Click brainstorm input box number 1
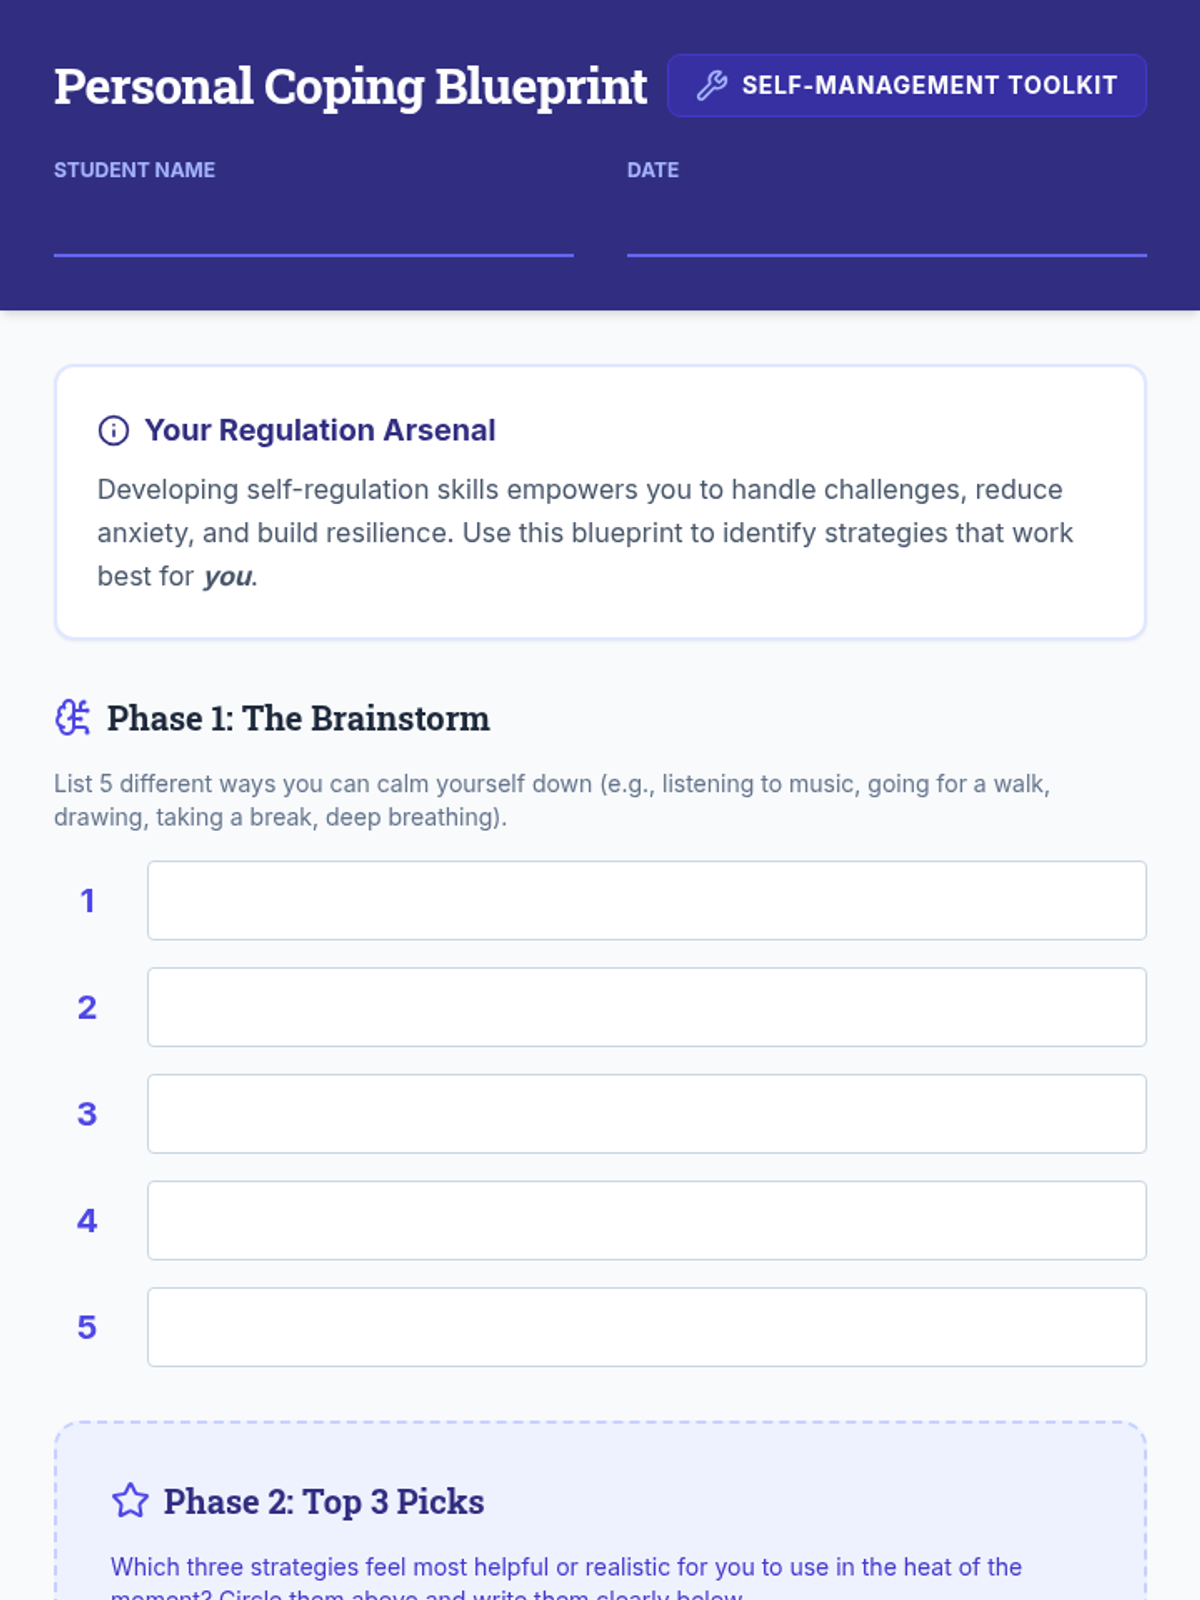 (646, 900)
